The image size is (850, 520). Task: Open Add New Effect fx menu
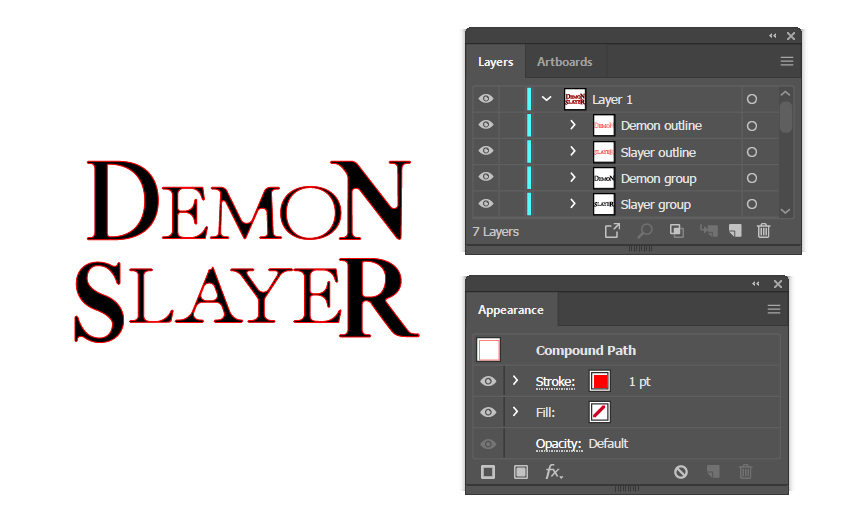pos(553,472)
